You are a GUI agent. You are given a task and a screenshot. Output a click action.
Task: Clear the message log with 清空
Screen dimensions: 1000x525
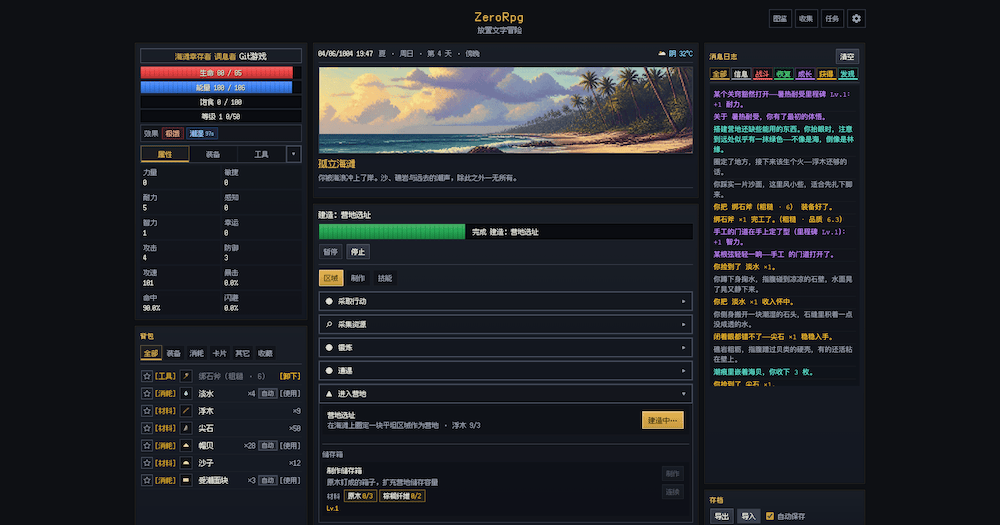coord(847,57)
